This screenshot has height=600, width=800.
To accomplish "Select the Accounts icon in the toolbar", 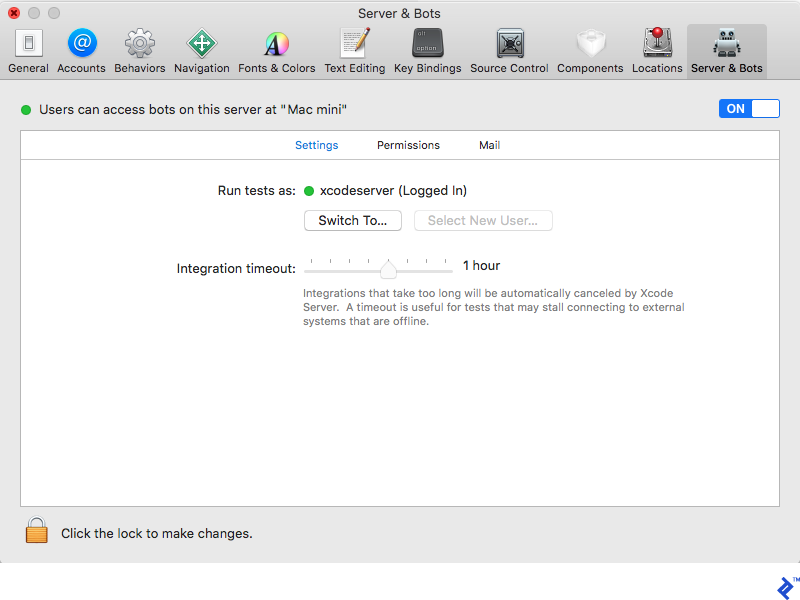I will pos(81,45).
